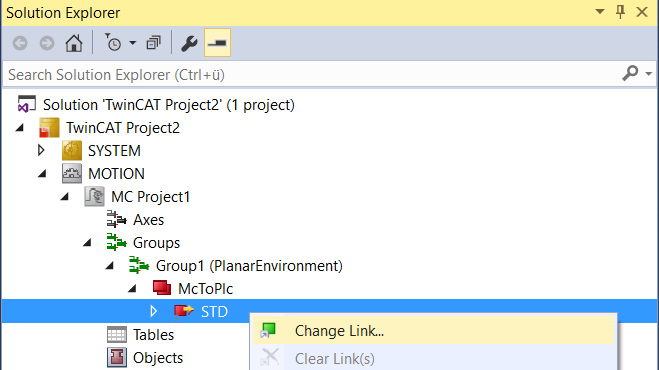Click the Forward navigation arrow icon

tap(47, 43)
